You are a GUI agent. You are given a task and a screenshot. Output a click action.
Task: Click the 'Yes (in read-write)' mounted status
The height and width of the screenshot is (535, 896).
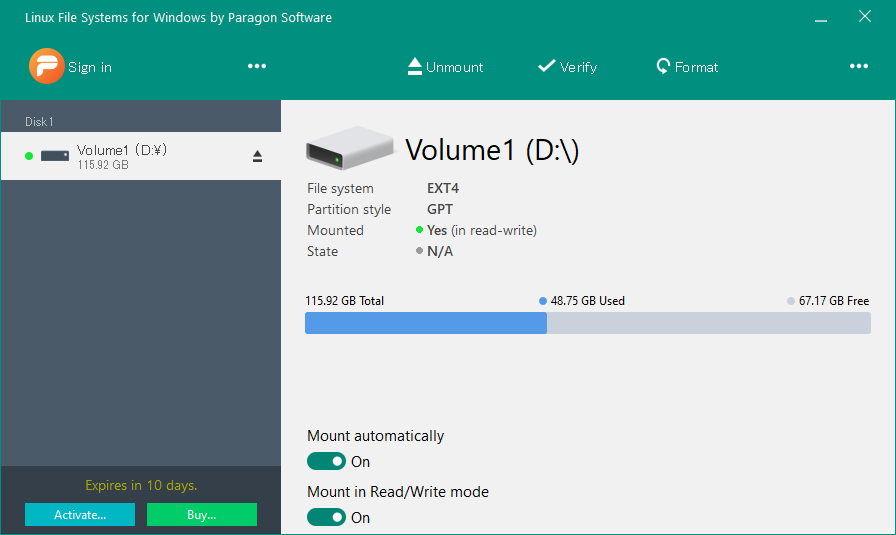click(x=482, y=230)
